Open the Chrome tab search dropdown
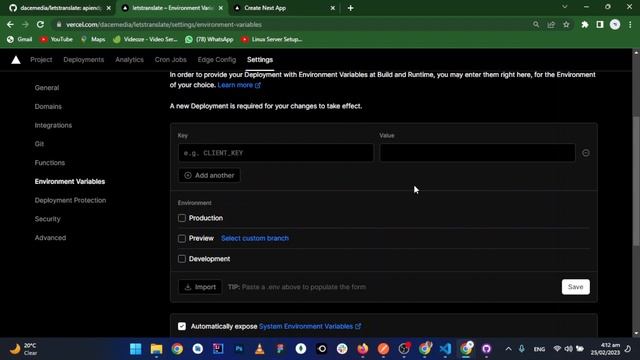 (564, 7)
